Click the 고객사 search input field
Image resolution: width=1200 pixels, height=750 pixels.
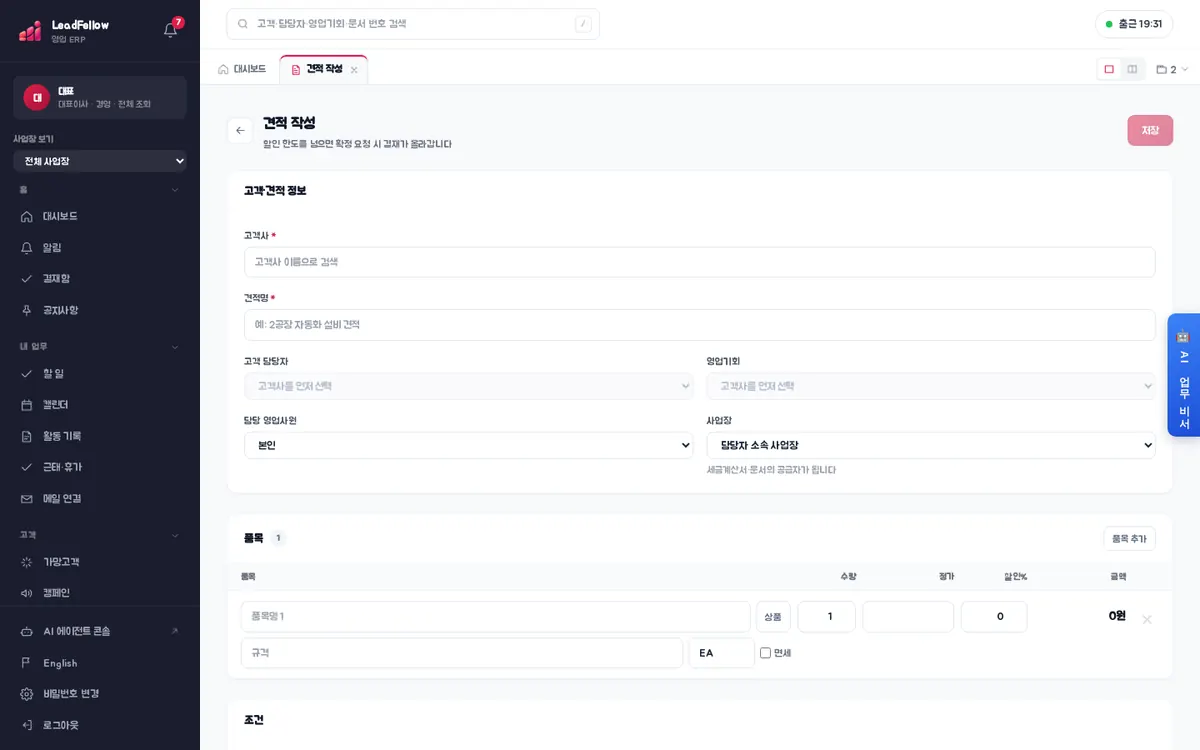(x=700, y=262)
